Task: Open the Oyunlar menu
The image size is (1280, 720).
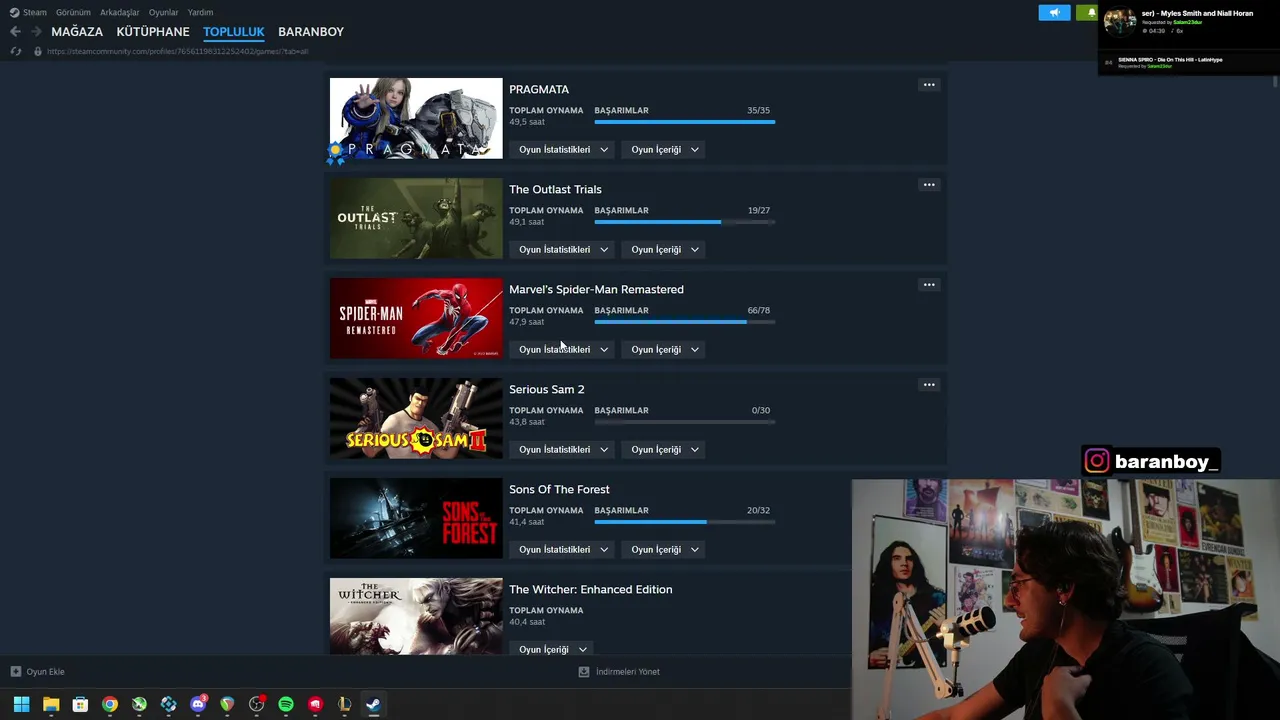Action: pos(164,13)
